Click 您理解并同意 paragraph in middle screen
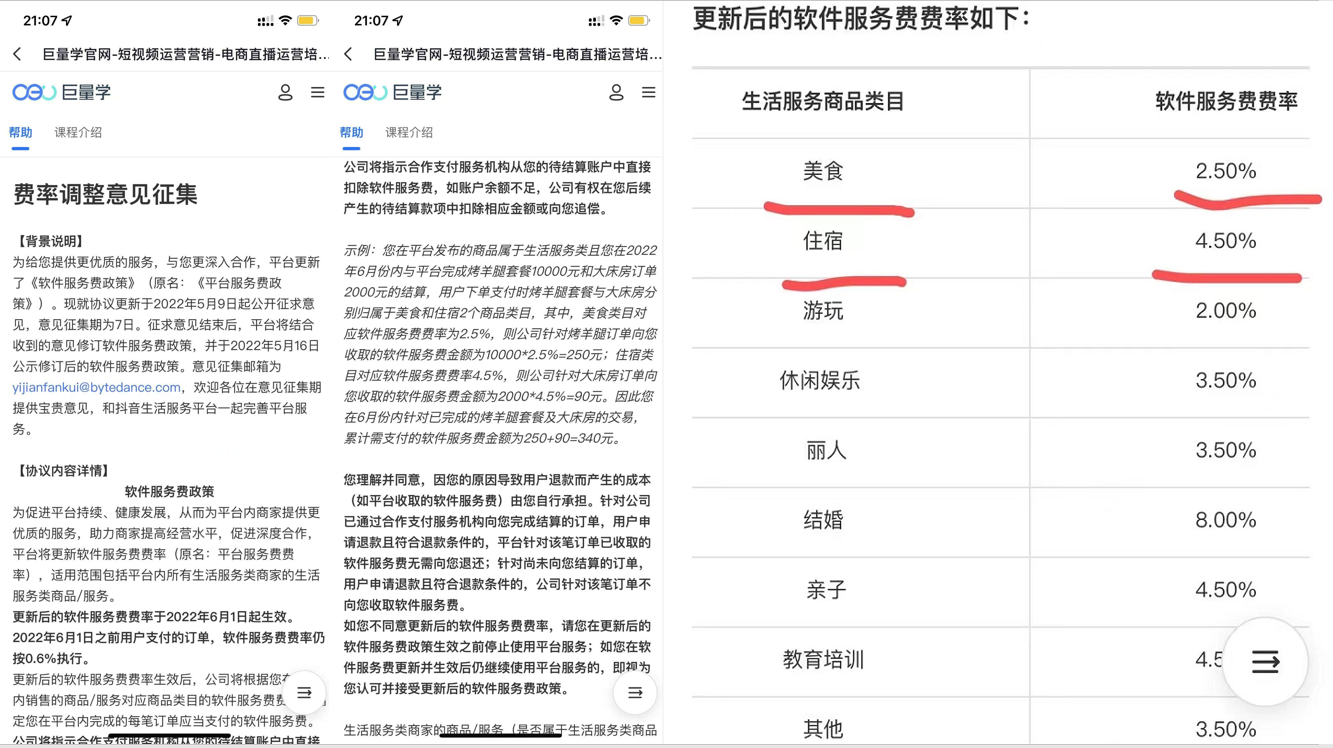Screen dimensions: 1333x748 click(x=498, y=542)
